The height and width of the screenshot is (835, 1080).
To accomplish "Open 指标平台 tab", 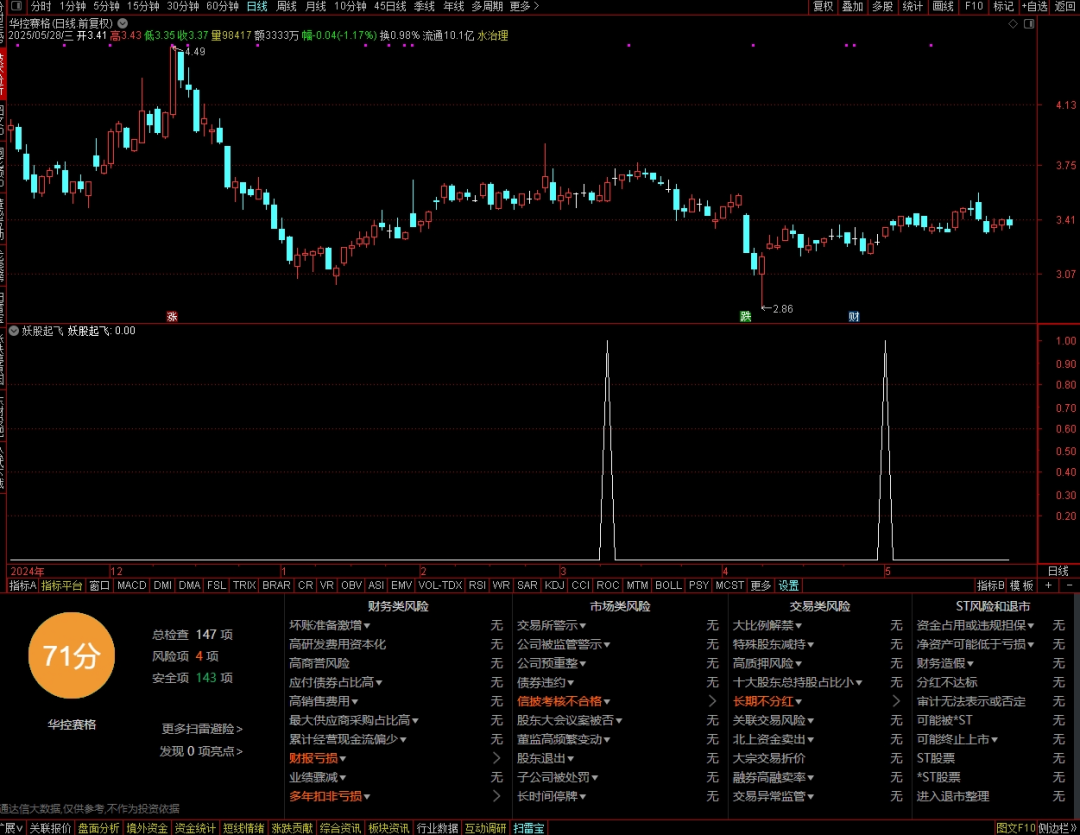I will [62, 585].
